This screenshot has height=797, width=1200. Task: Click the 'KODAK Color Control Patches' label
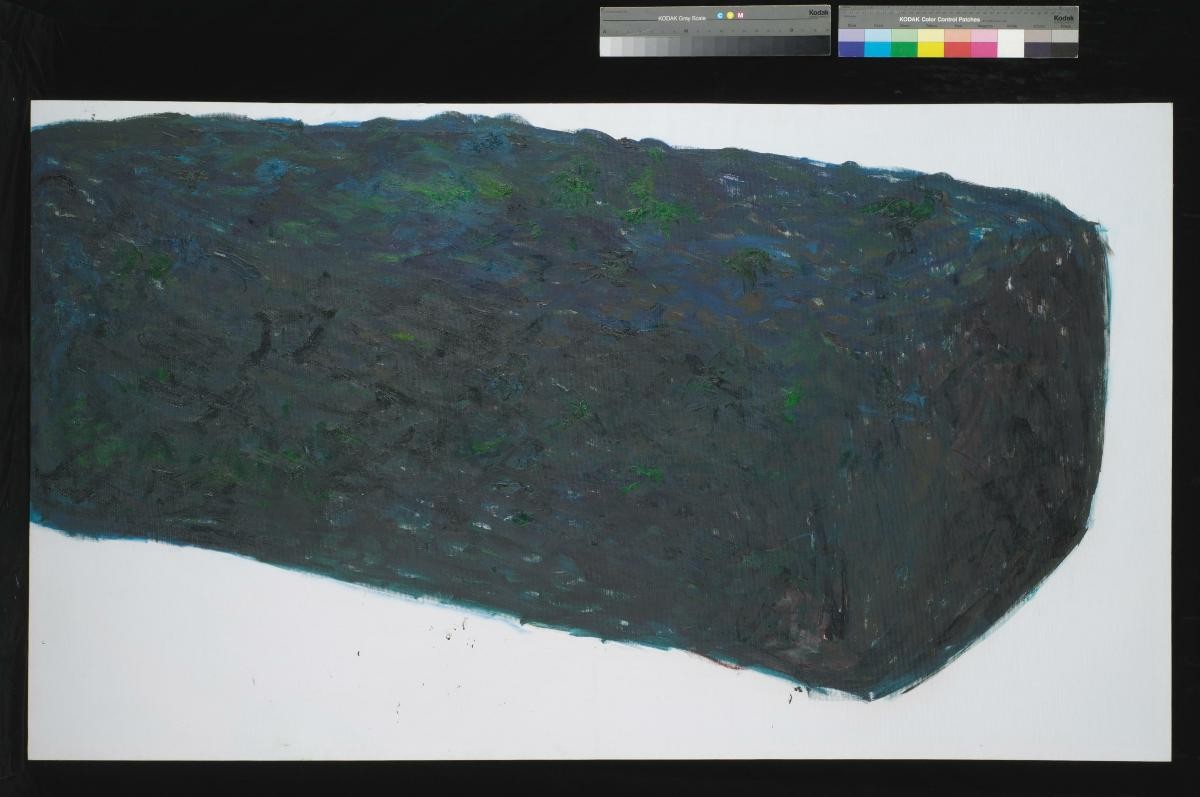point(939,19)
